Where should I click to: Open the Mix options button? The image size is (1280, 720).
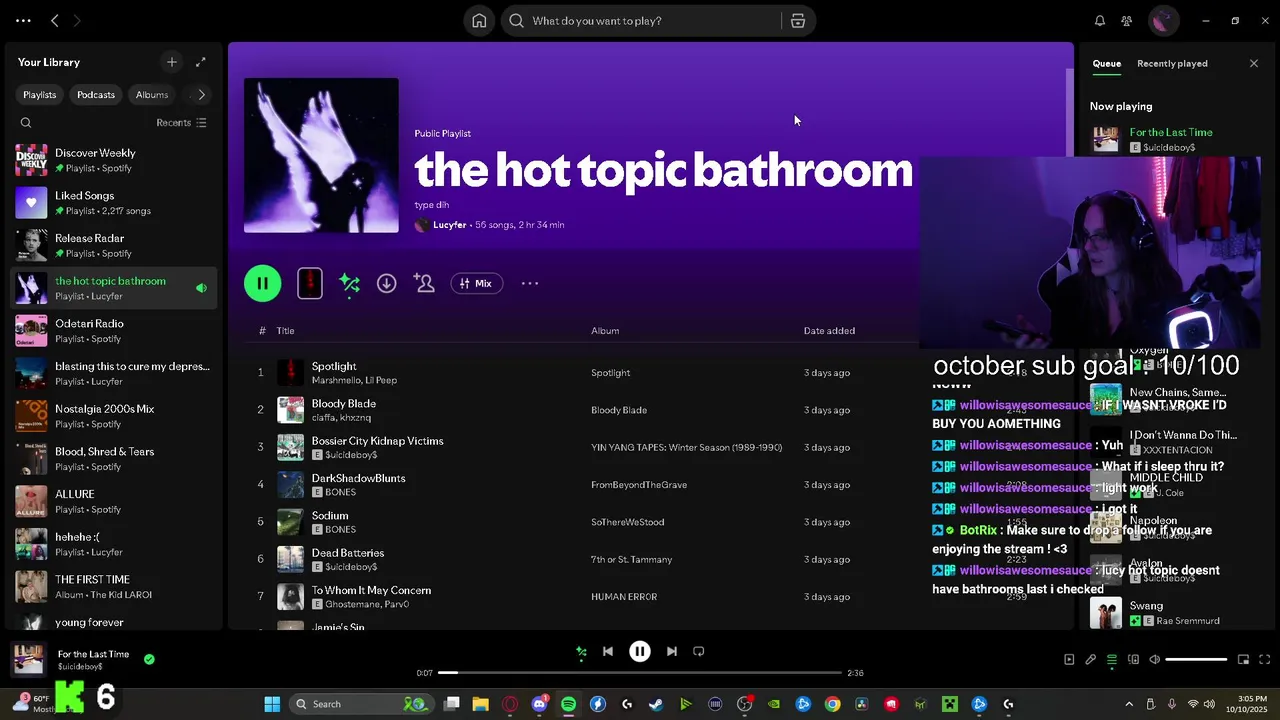476,284
